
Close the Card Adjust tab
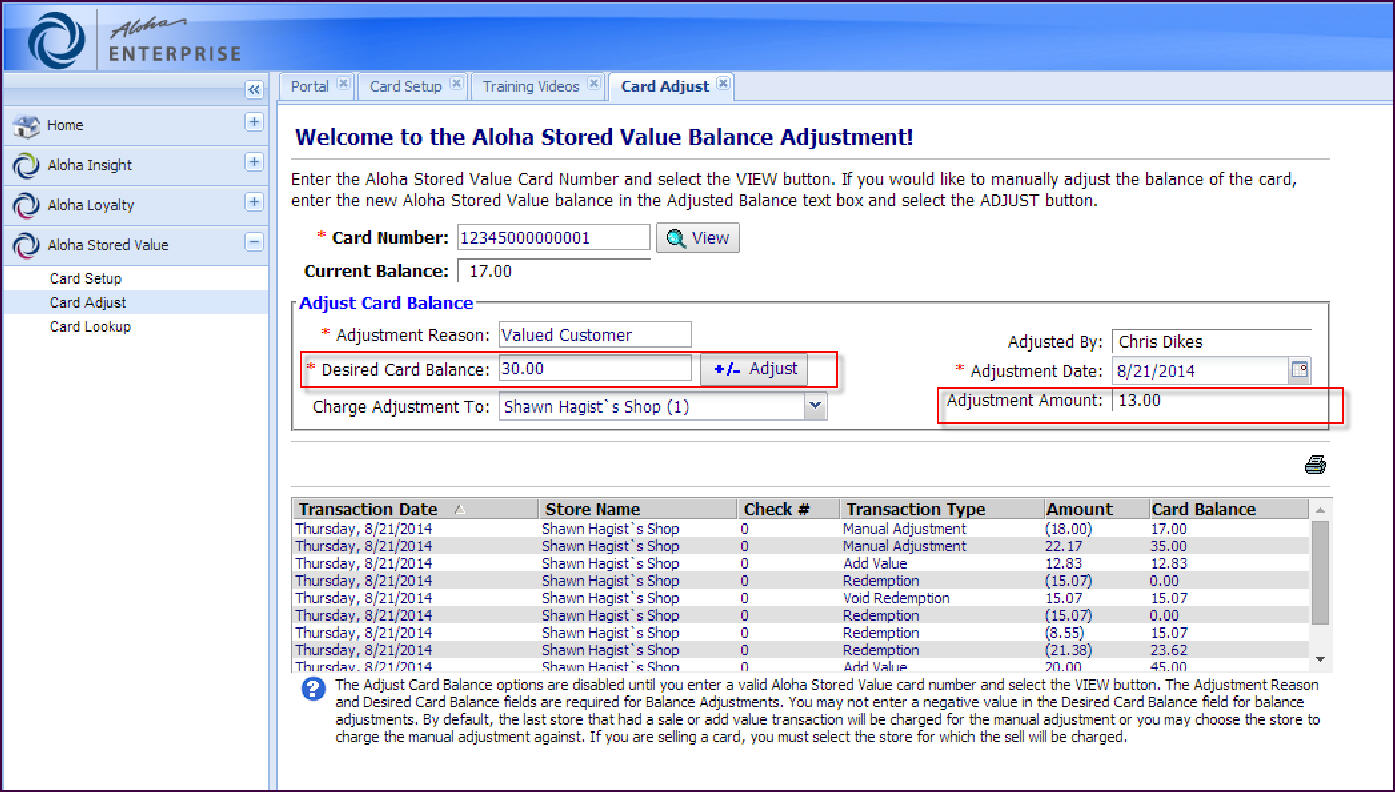(723, 84)
